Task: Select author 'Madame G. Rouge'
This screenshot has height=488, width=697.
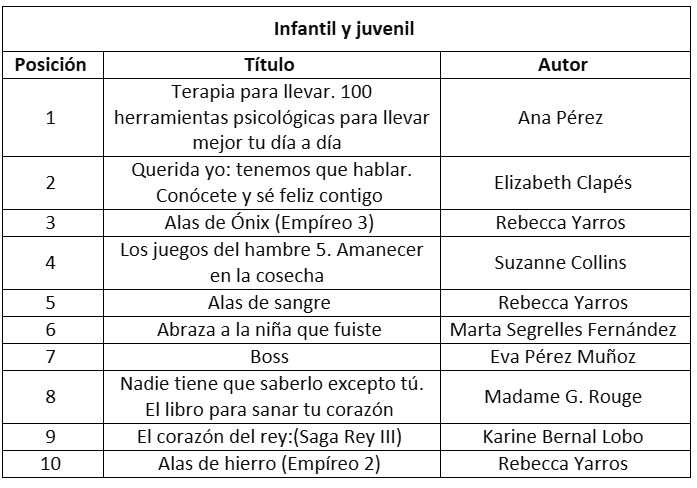Action: pyautogui.click(x=562, y=396)
